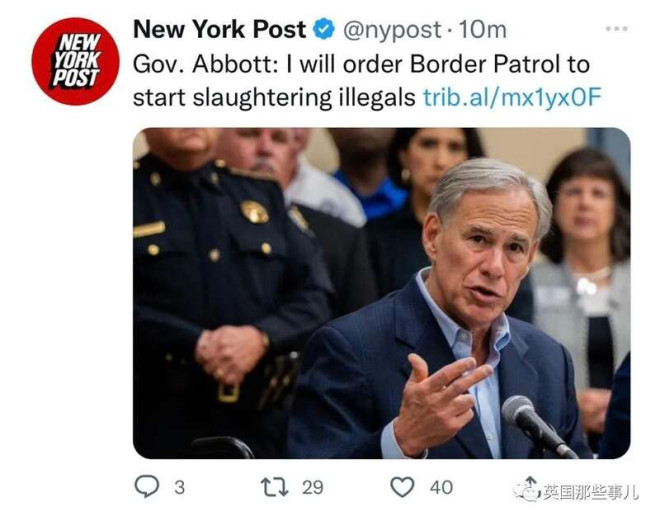Image resolution: width=660 pixels, height=521 pixels.
Task: Like the tweet with the heart icon
Action: (x=402, y=487)
